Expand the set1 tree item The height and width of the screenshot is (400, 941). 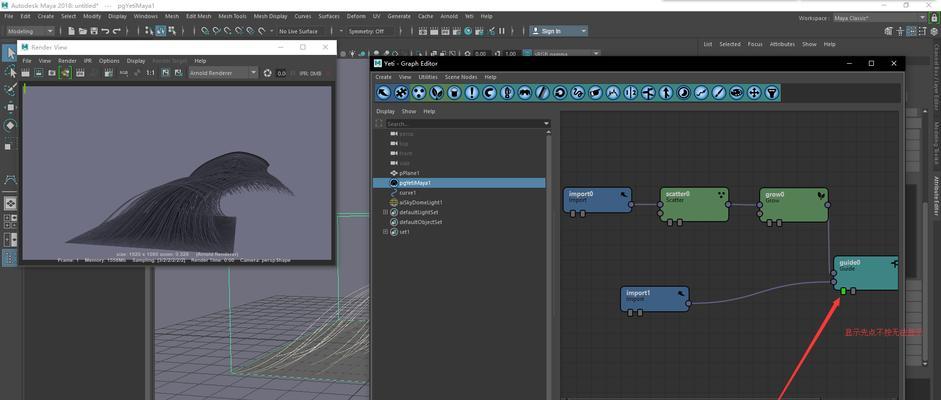[x=386, y=231]
